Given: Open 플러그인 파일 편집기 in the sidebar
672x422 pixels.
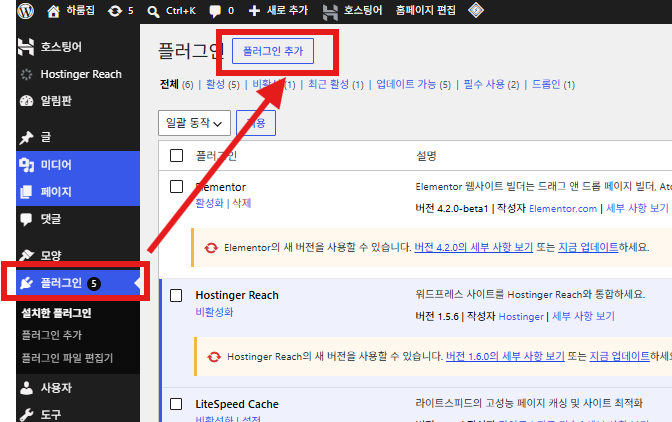Looking at the screenshot, I should click(x=67, y=358).
